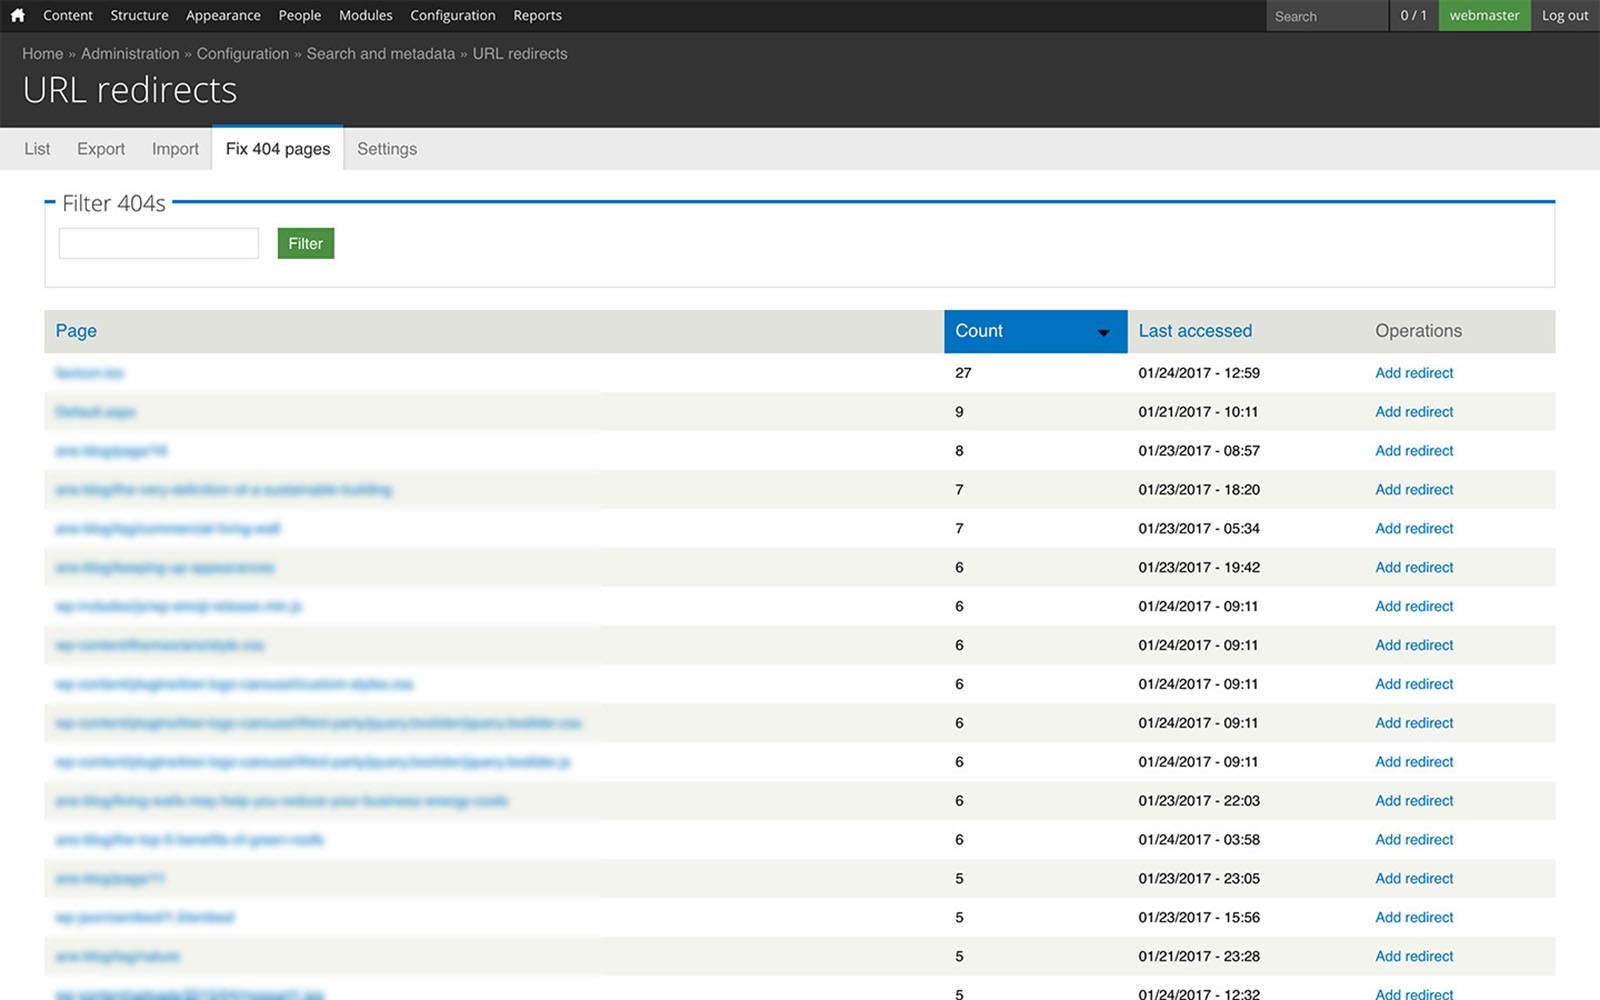The width and height of the screenshot is (1600, 1000).
Task: Follow the Administration breadcrumb link
Action: point(130,54)
